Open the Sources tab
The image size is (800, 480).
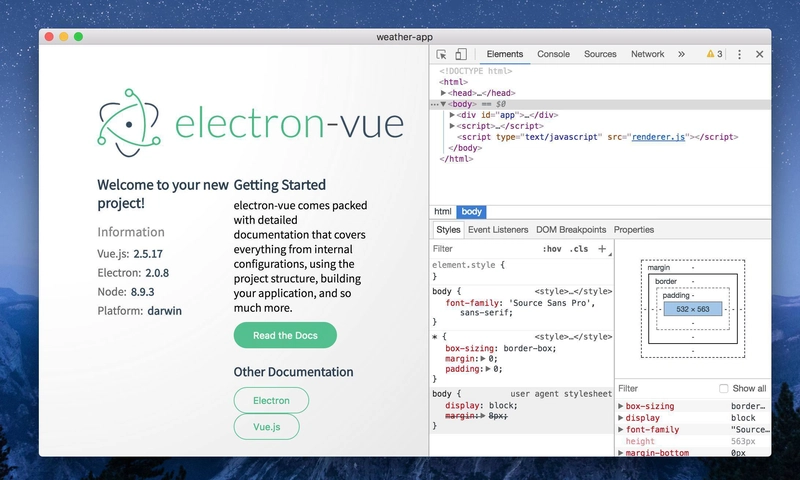600,54
